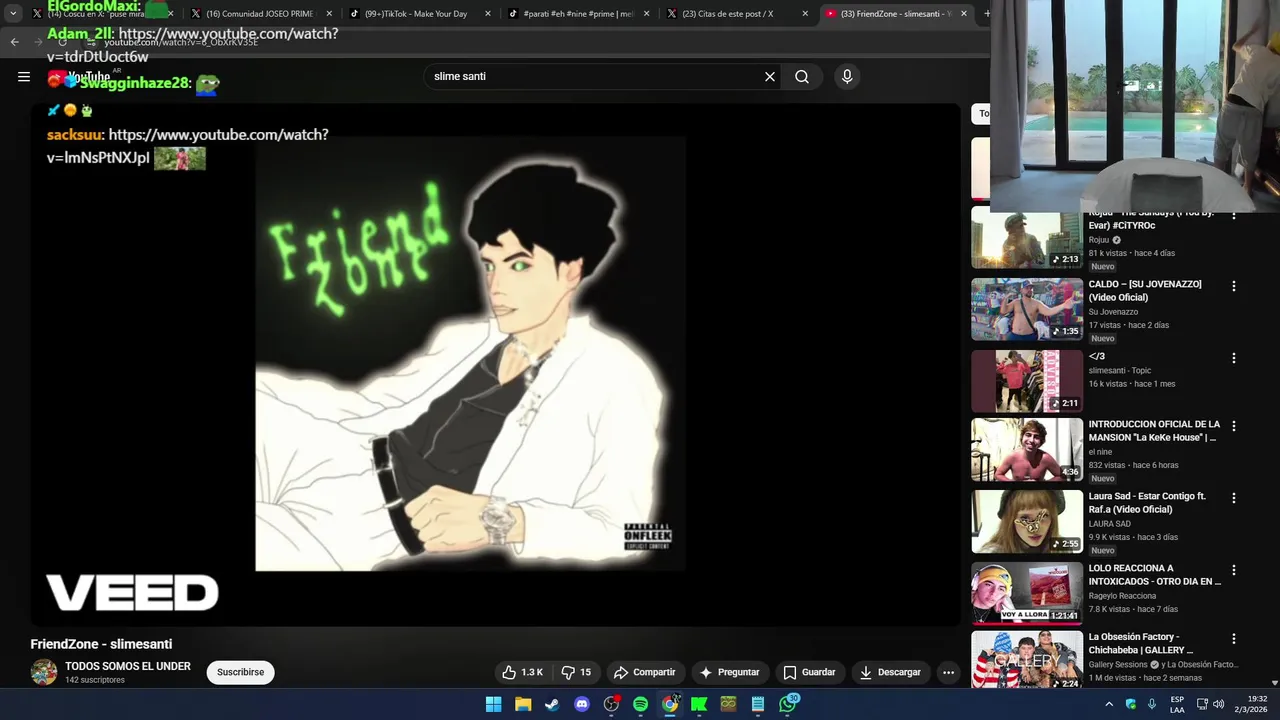Click the Guardar save button
This screenshot has height=720, width=1280.
pyautogui.click(x=809, y=672)
